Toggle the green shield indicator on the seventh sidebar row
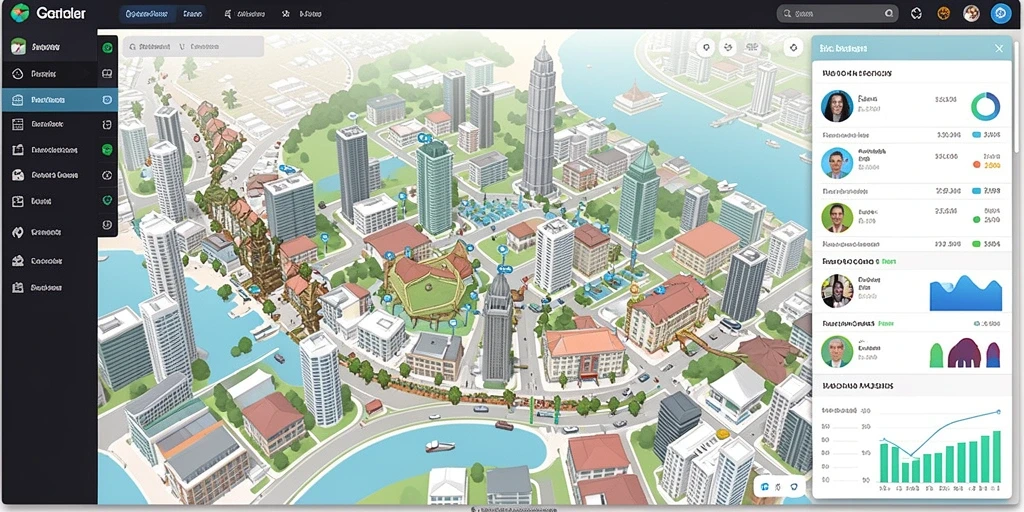Viewport: 1024px width, 512px height. (108, 200)
